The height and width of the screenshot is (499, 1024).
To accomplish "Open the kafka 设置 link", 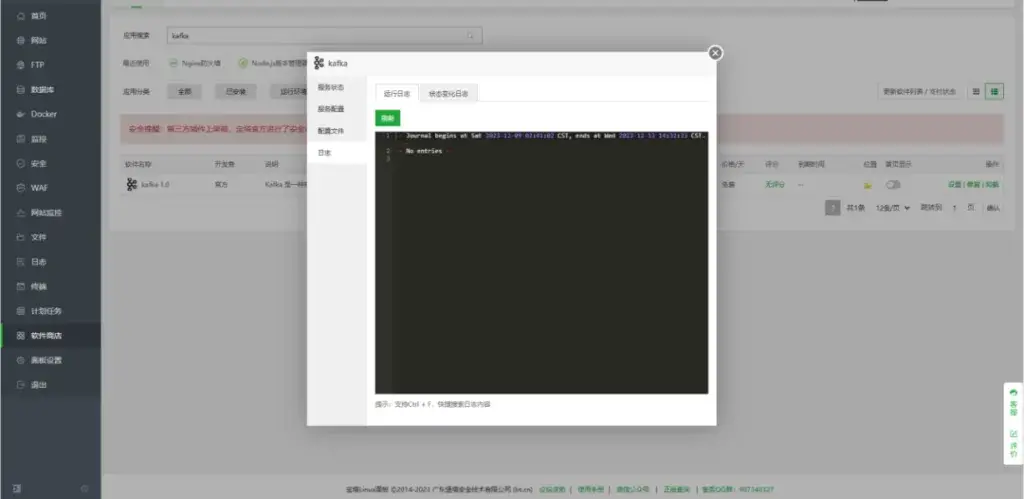I will (x=954, y=185).
